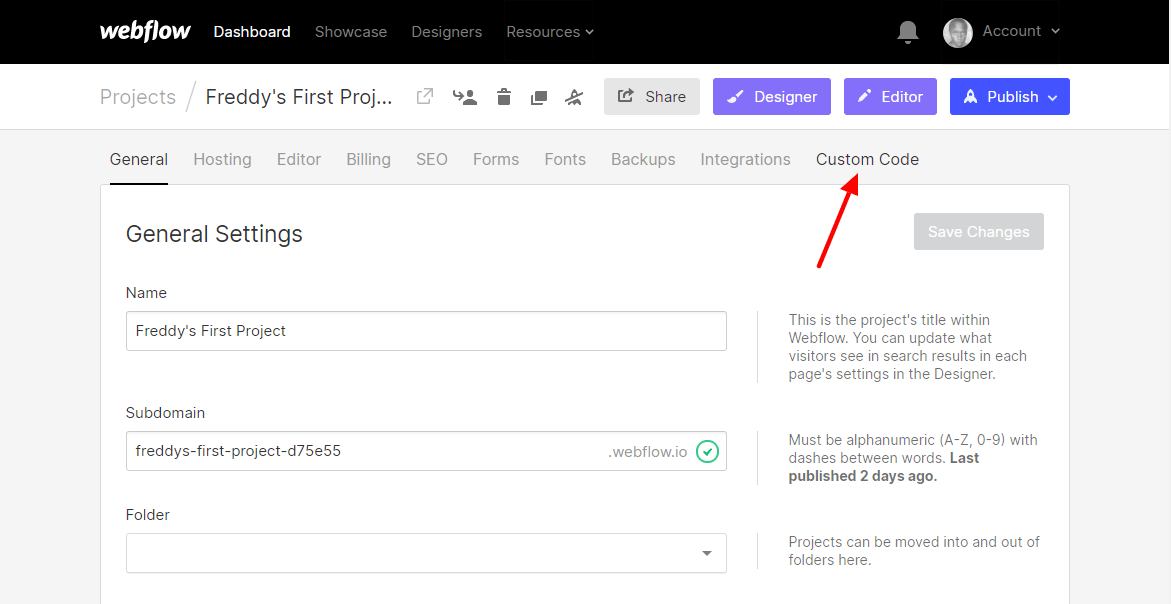This screenshot has height=604, width=1171.
Task: Switch to the General tab
Action: [139, 159]
